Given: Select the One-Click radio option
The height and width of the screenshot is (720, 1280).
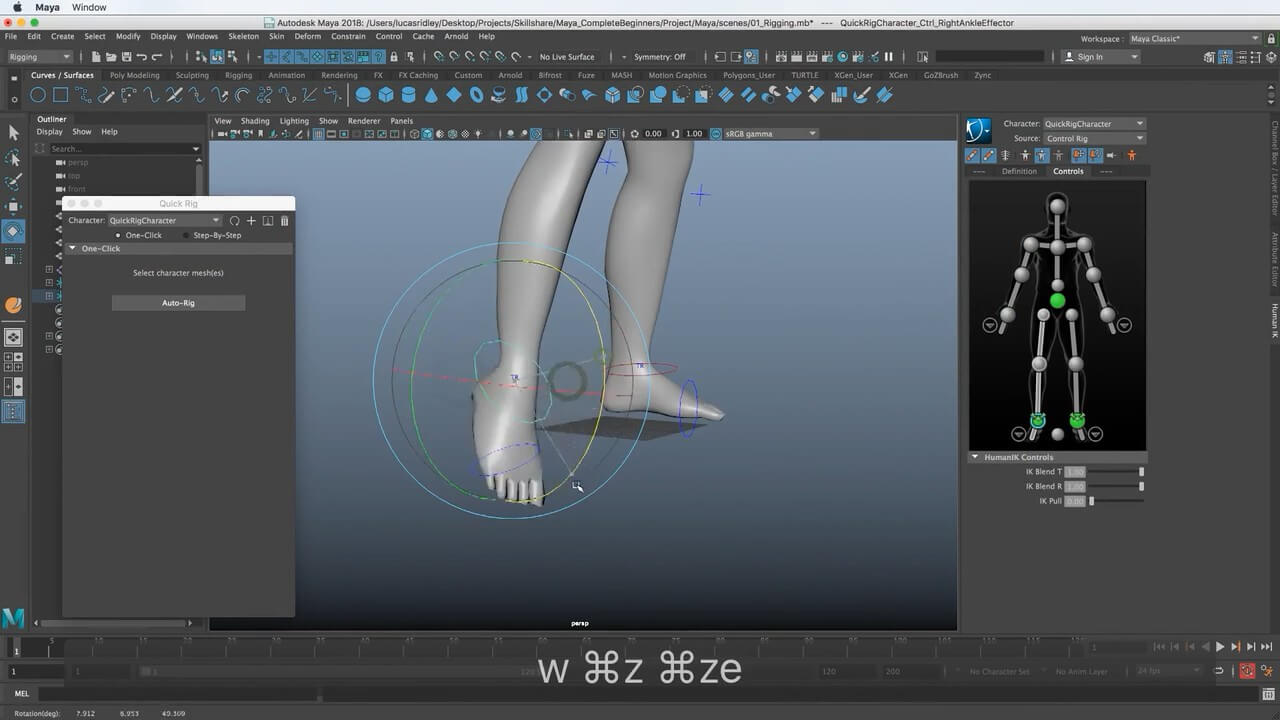Looking at the screenshot, I should pos(119,235).
